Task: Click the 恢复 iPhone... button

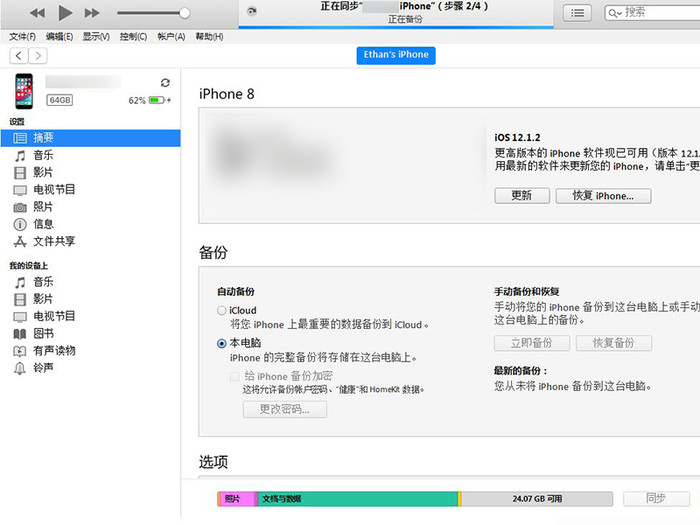Action: click(603, 196)
